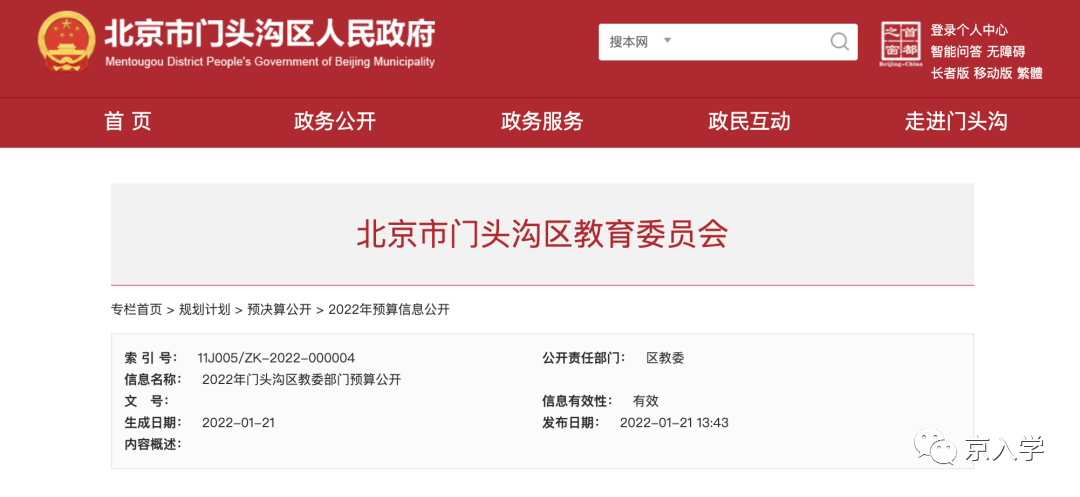Open 政务服务 navigation menu
The width and height of the screenshot is (1080, 497).
[542, 122]
